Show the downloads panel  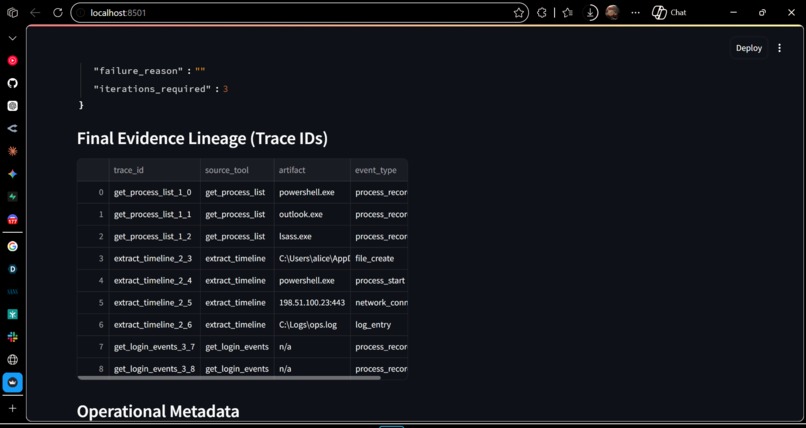coord(591,13)
